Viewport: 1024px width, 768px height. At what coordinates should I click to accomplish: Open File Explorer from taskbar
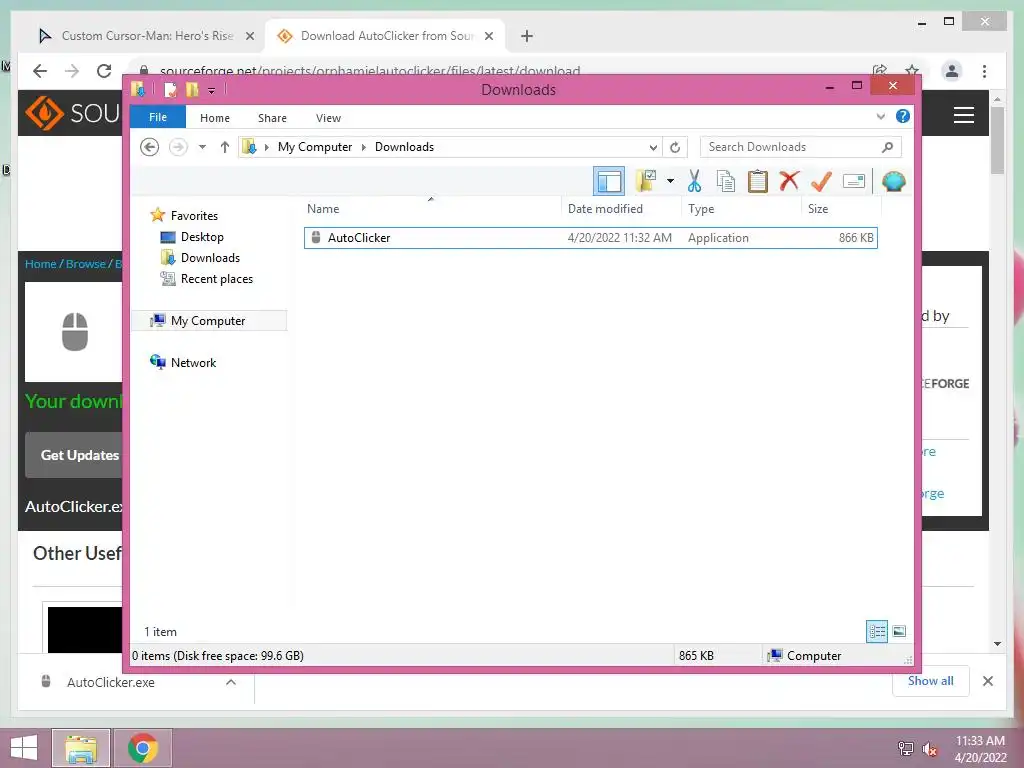[80, 748]
